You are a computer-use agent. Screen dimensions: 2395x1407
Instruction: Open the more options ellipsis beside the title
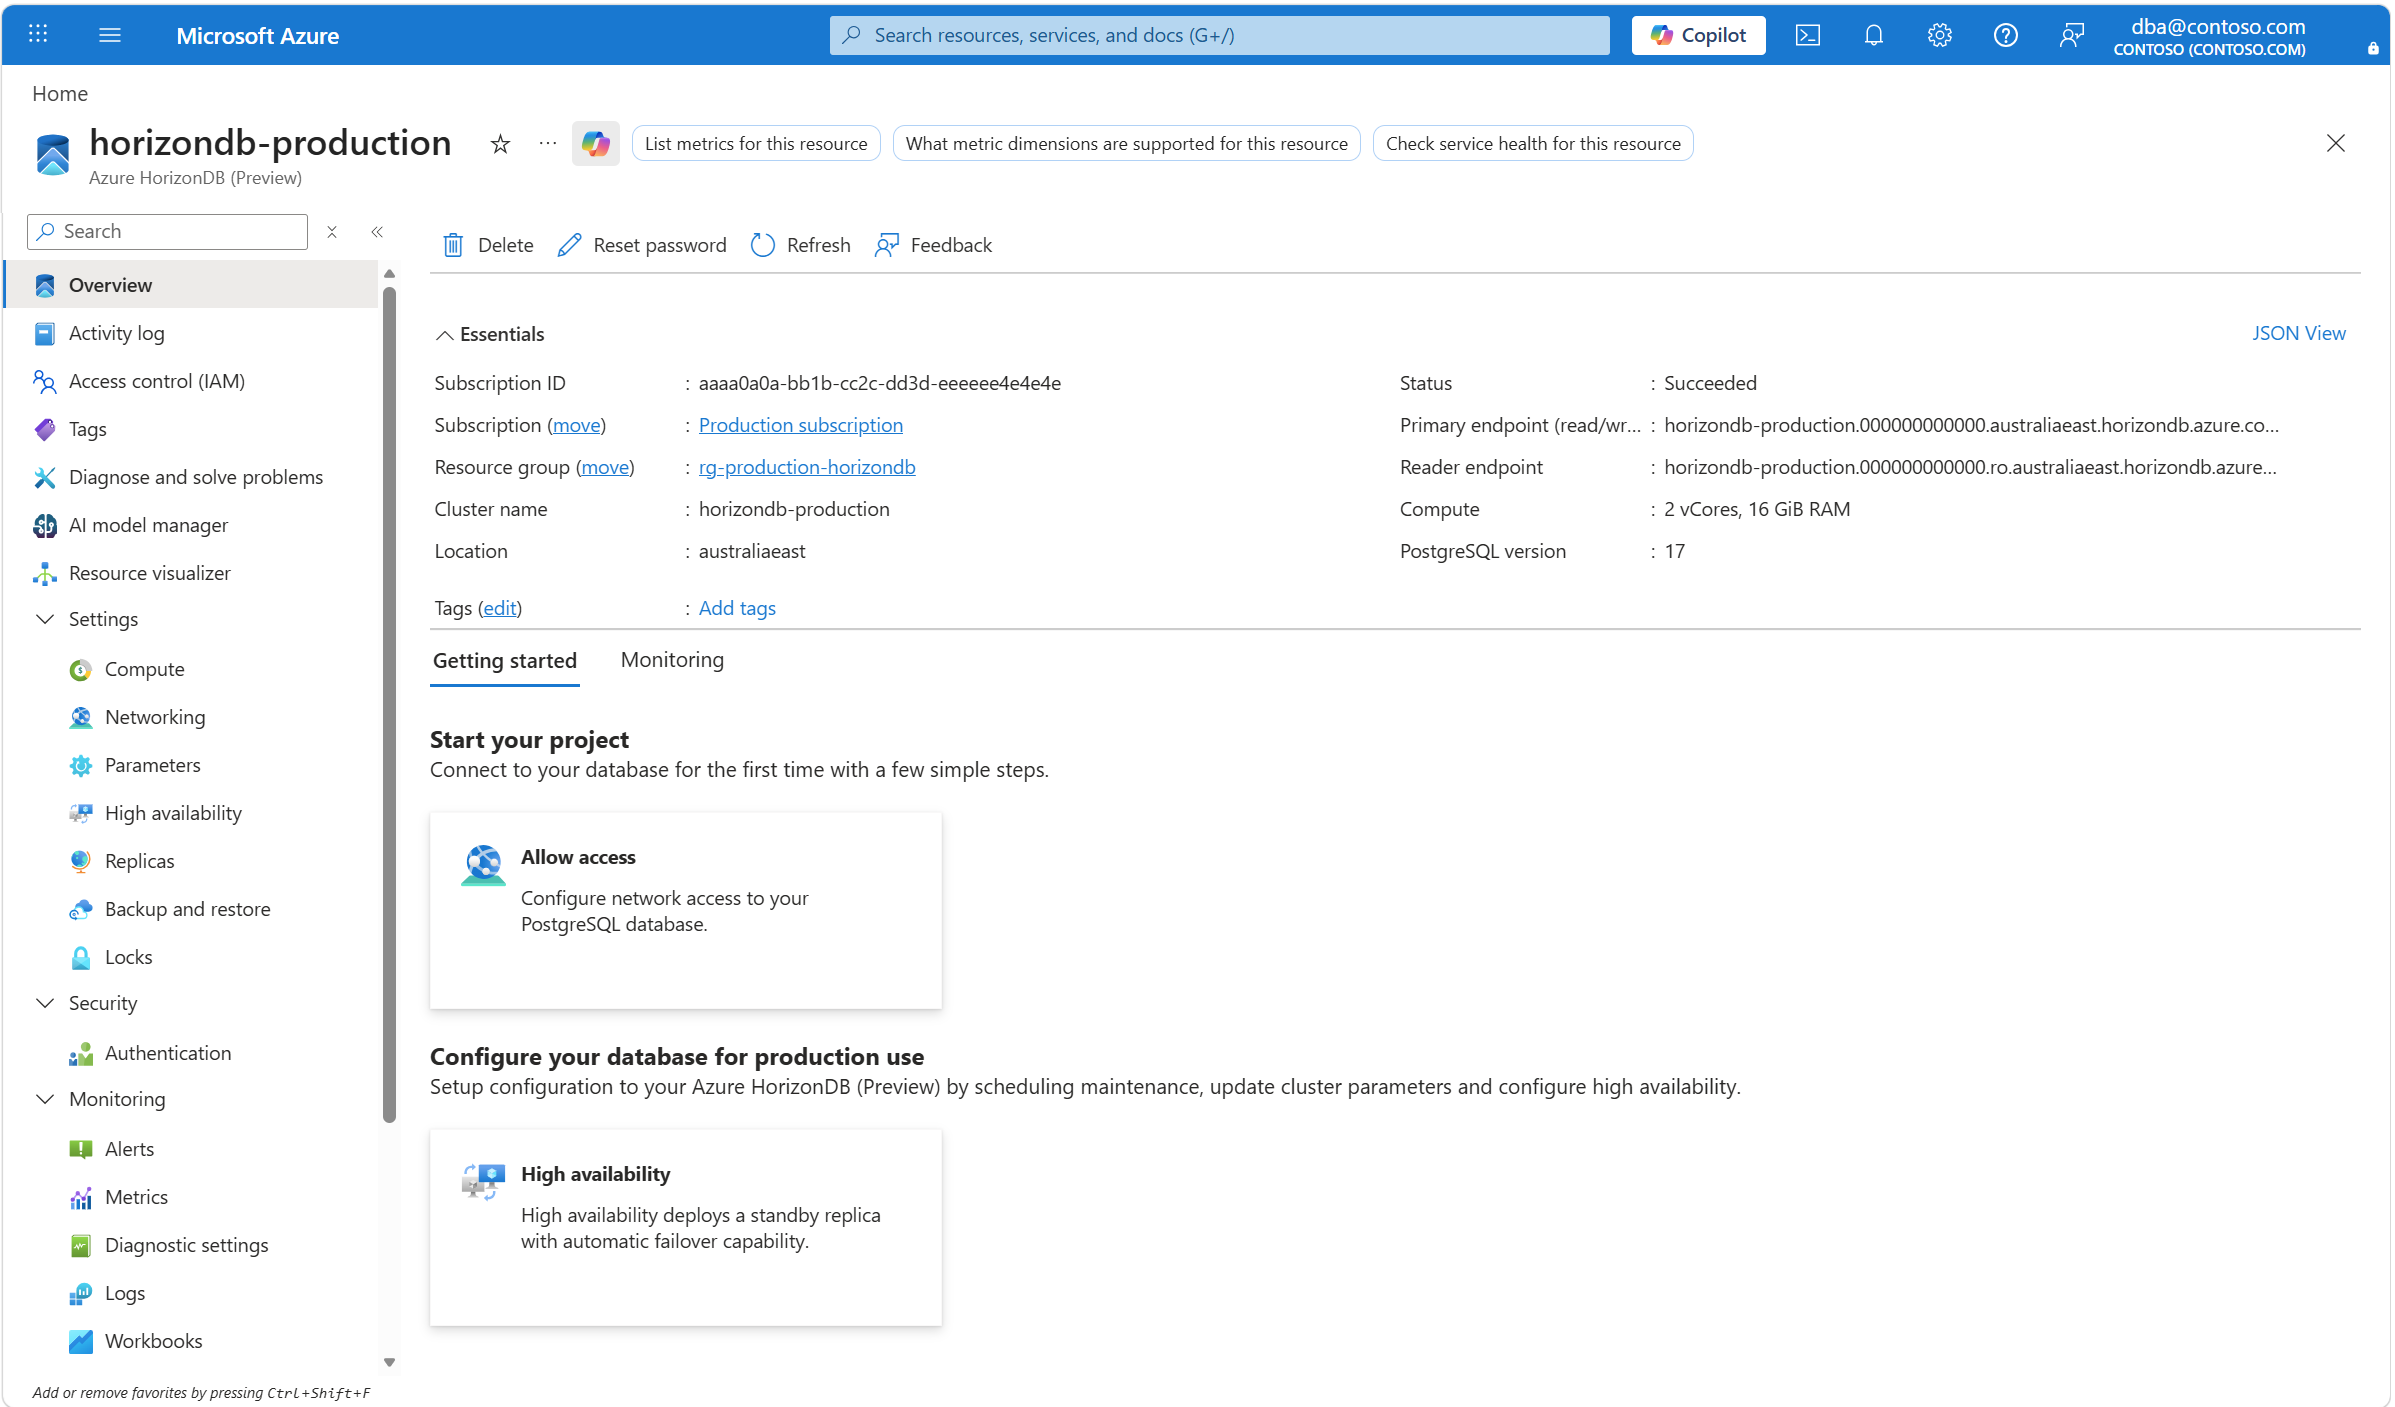click(x=548, y=144)
